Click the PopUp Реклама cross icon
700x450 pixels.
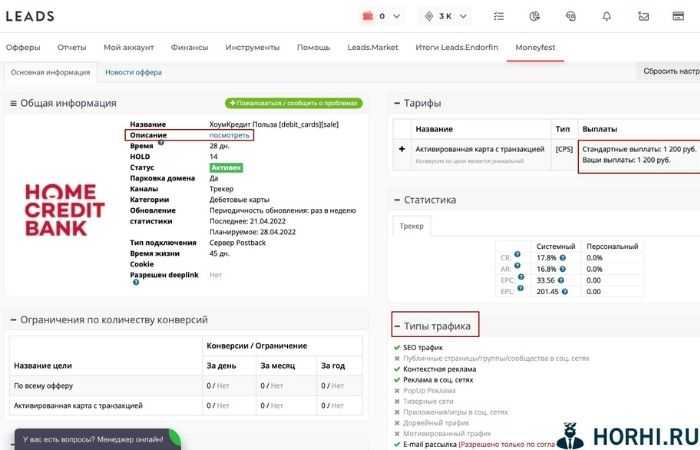click(397, 391)
